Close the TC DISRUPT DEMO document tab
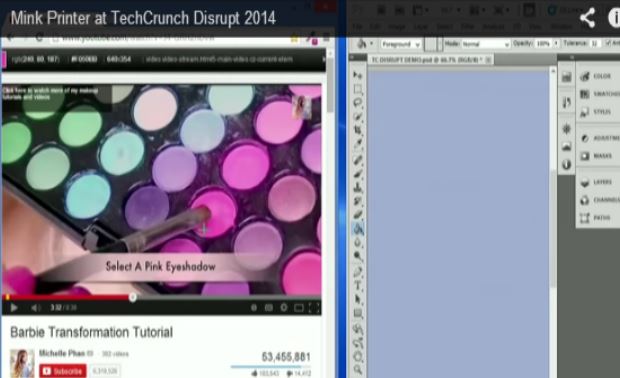The width and height of the screenshot is (620, 378). click(x=489, y=60)
